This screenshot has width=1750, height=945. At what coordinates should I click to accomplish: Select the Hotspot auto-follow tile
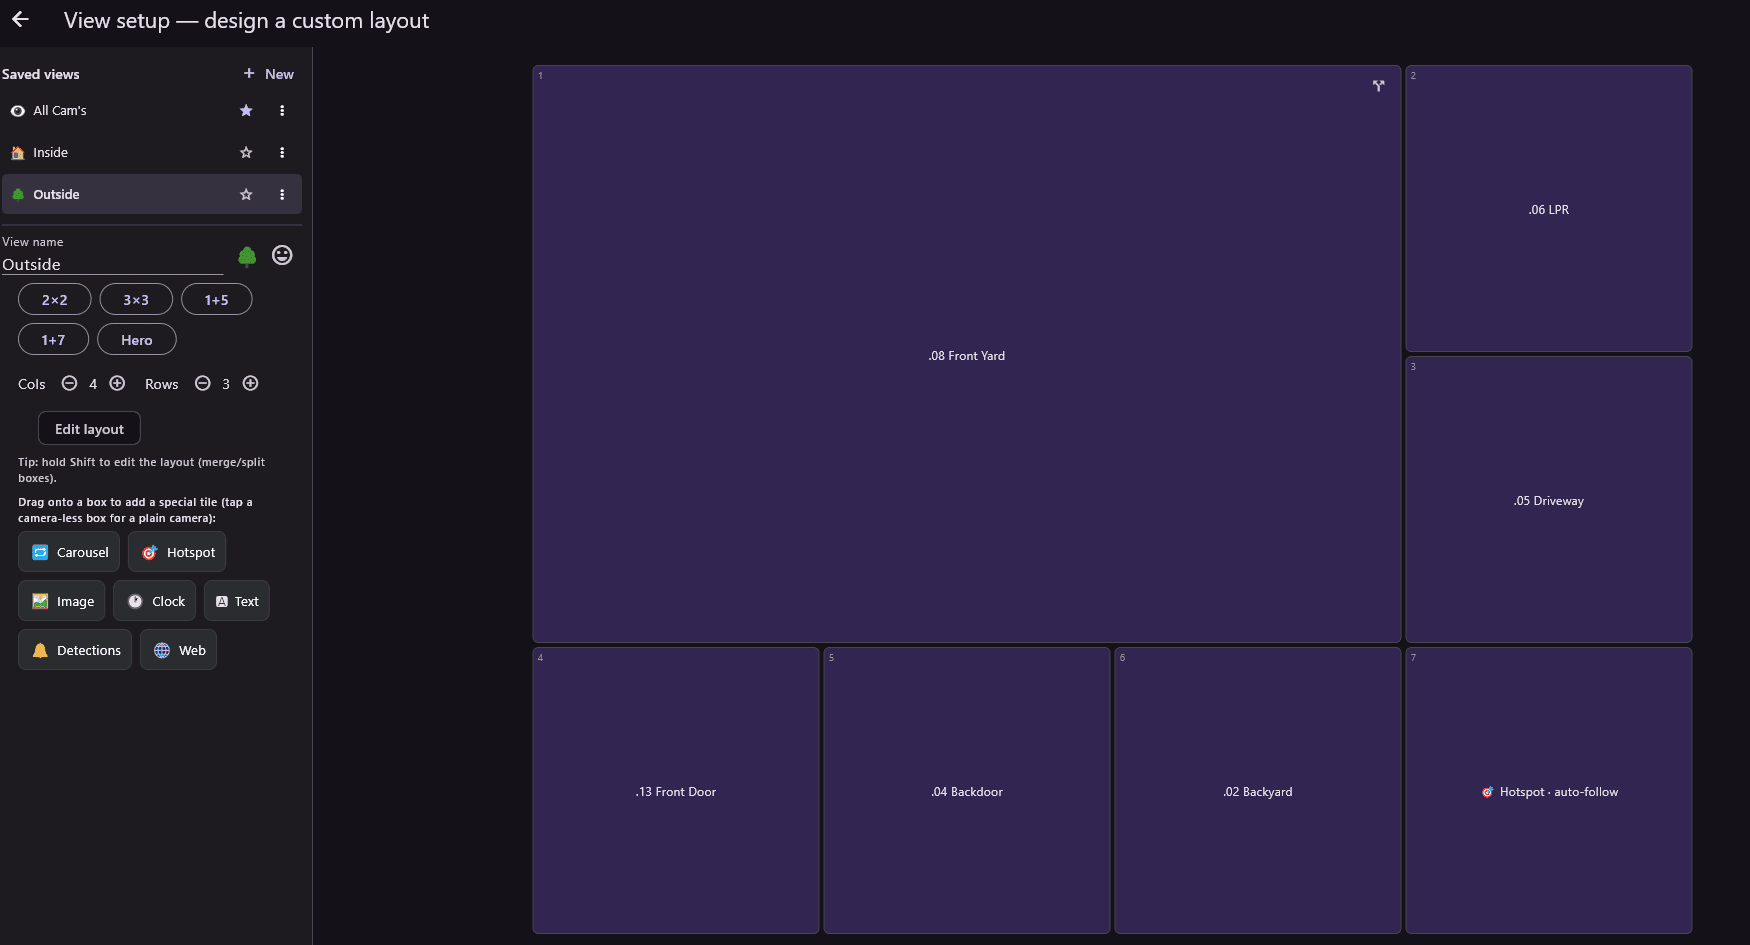pyautogui.click(x=1548, y=791)
